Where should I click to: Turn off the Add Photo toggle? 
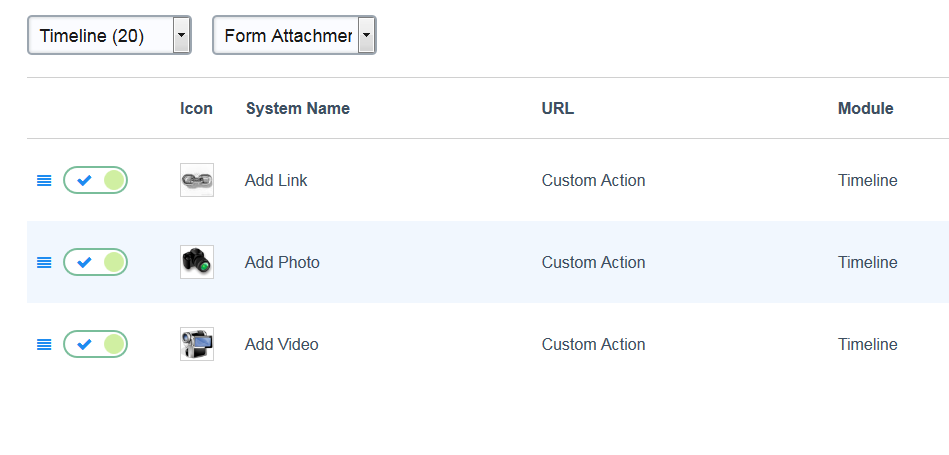point(96,262)
